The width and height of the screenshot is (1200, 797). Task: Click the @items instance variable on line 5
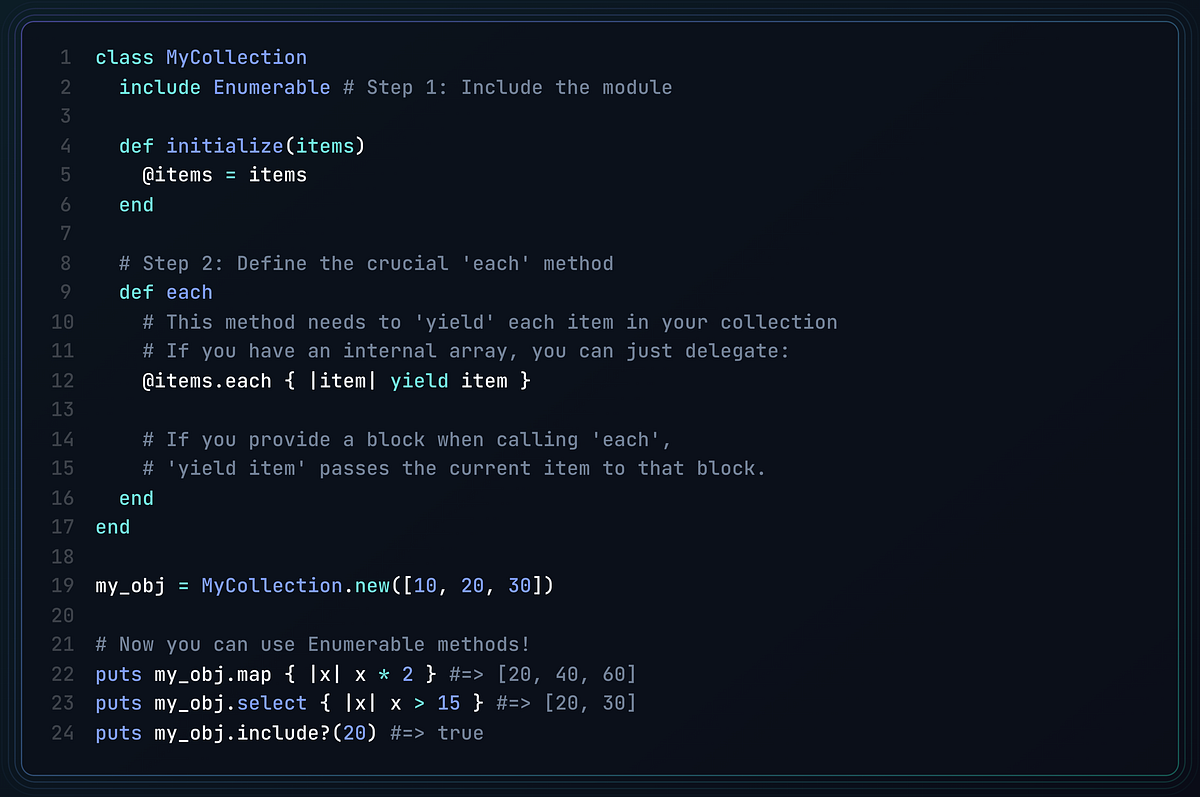(x=180, y=175)
